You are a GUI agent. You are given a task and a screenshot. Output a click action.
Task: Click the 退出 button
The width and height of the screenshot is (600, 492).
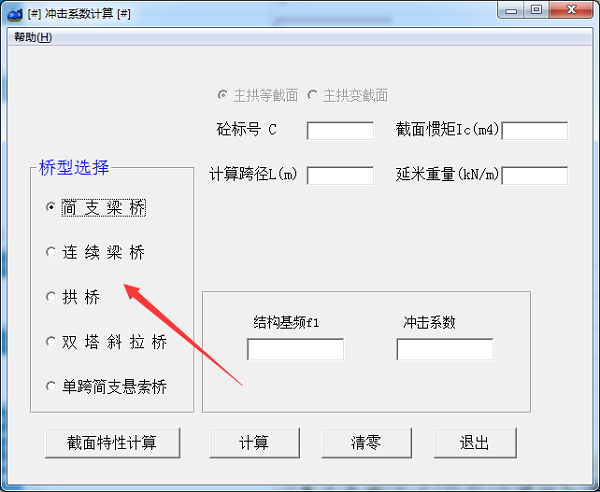coord(475,443)
